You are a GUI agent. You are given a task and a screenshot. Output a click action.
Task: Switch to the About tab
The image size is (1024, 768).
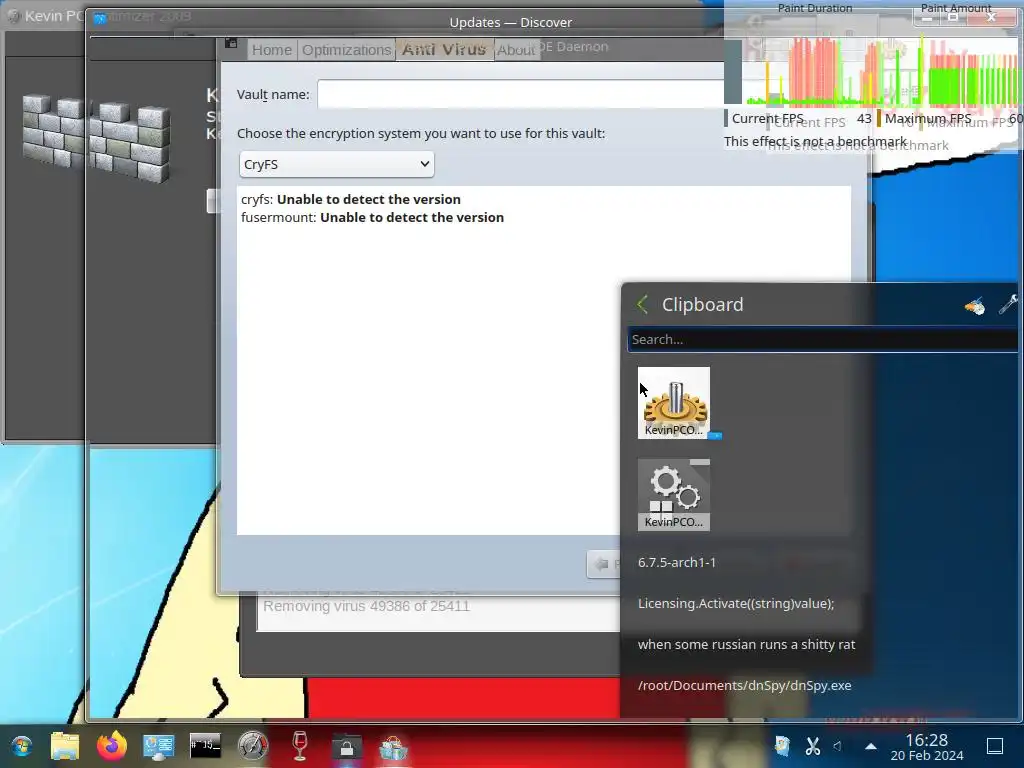click(516, 50)
